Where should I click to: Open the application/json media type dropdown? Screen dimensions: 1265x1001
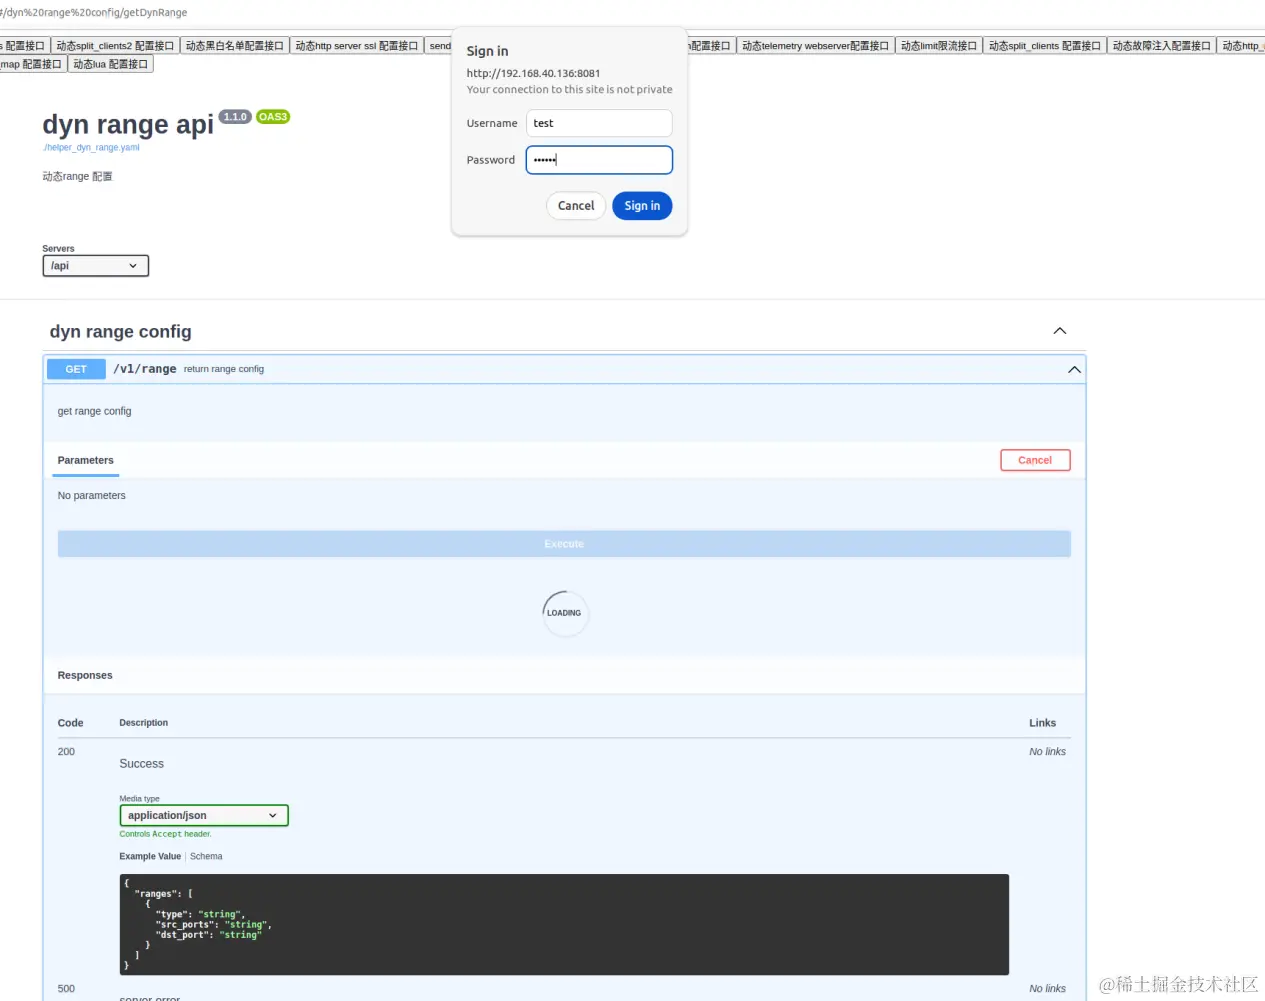pyautogui.click(x=204, y=816)
